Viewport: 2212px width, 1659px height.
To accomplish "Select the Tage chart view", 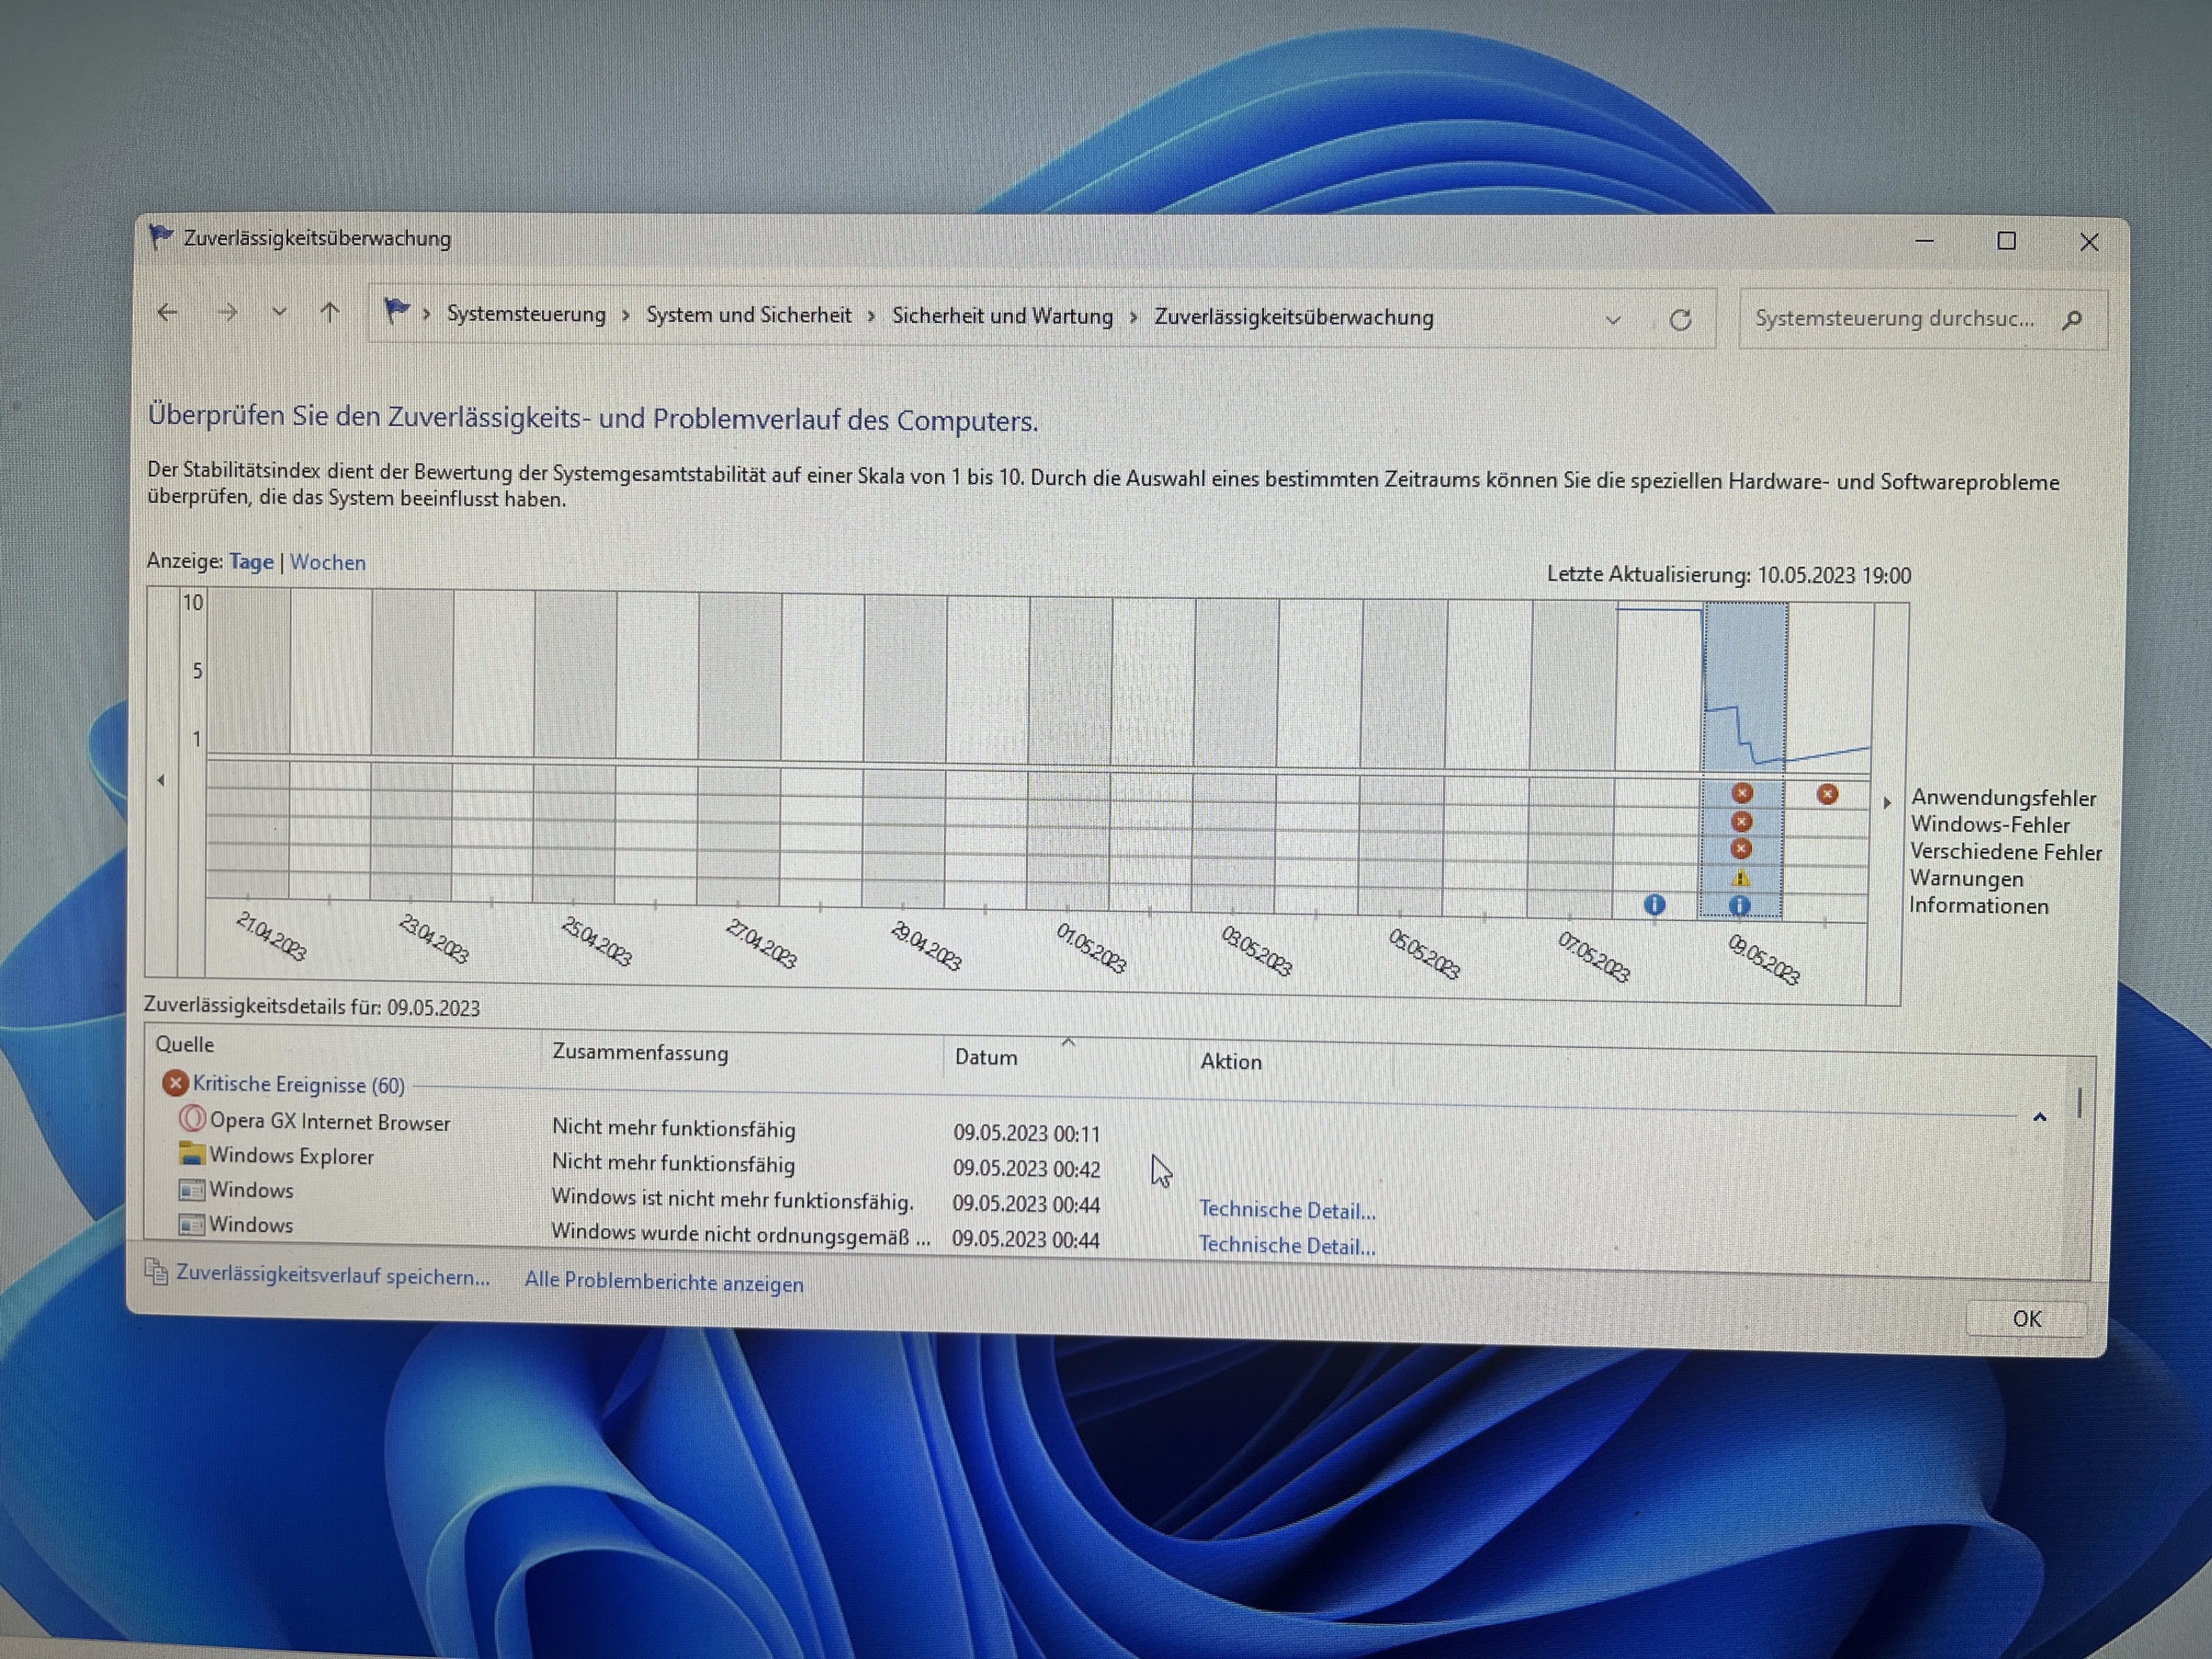I will (x=251, y=561).
